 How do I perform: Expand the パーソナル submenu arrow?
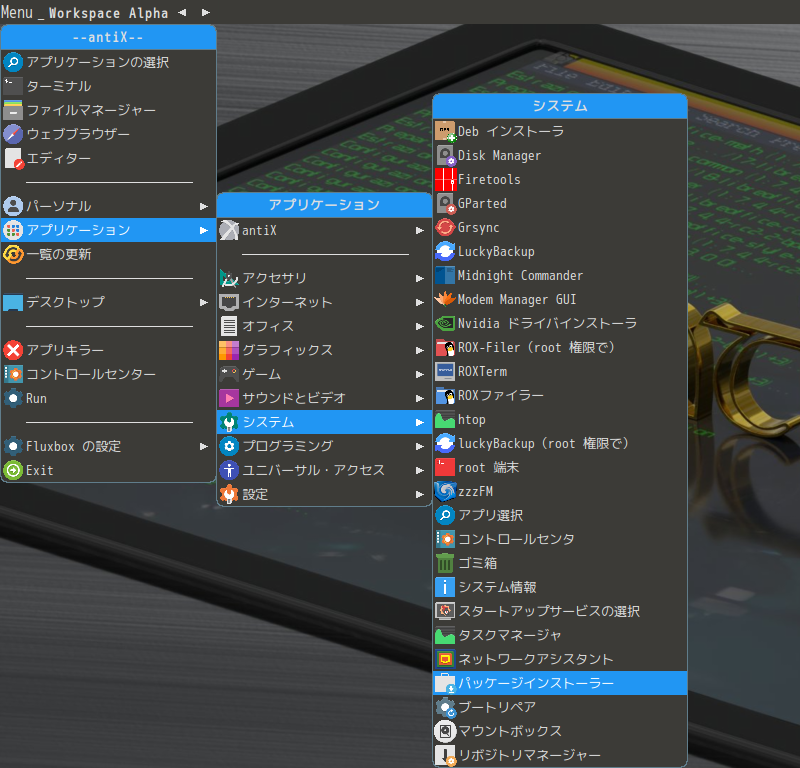(x=204, y=206)
